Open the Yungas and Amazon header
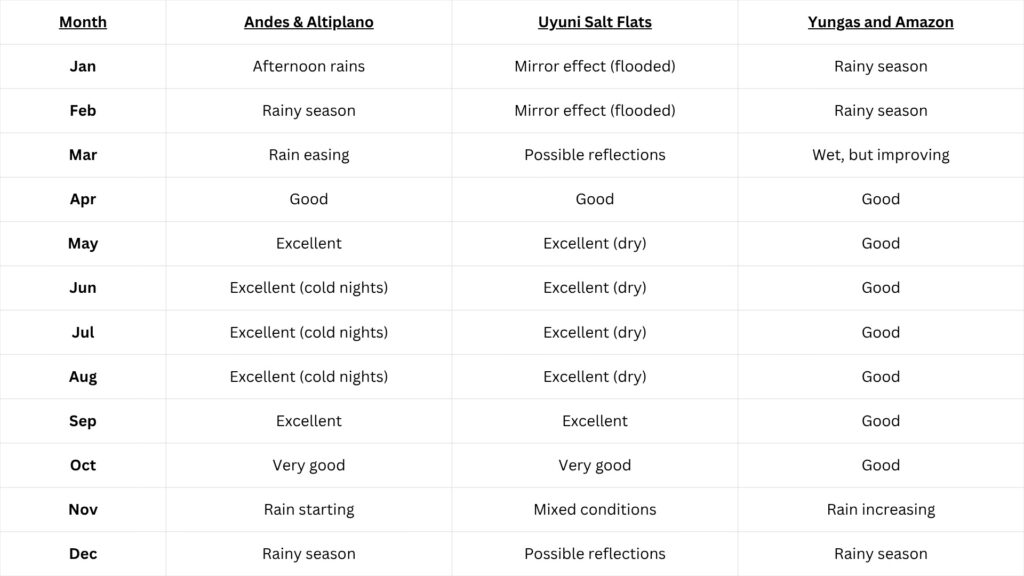1024x576 pixels. pyautogui.click(x=880, y=22)
